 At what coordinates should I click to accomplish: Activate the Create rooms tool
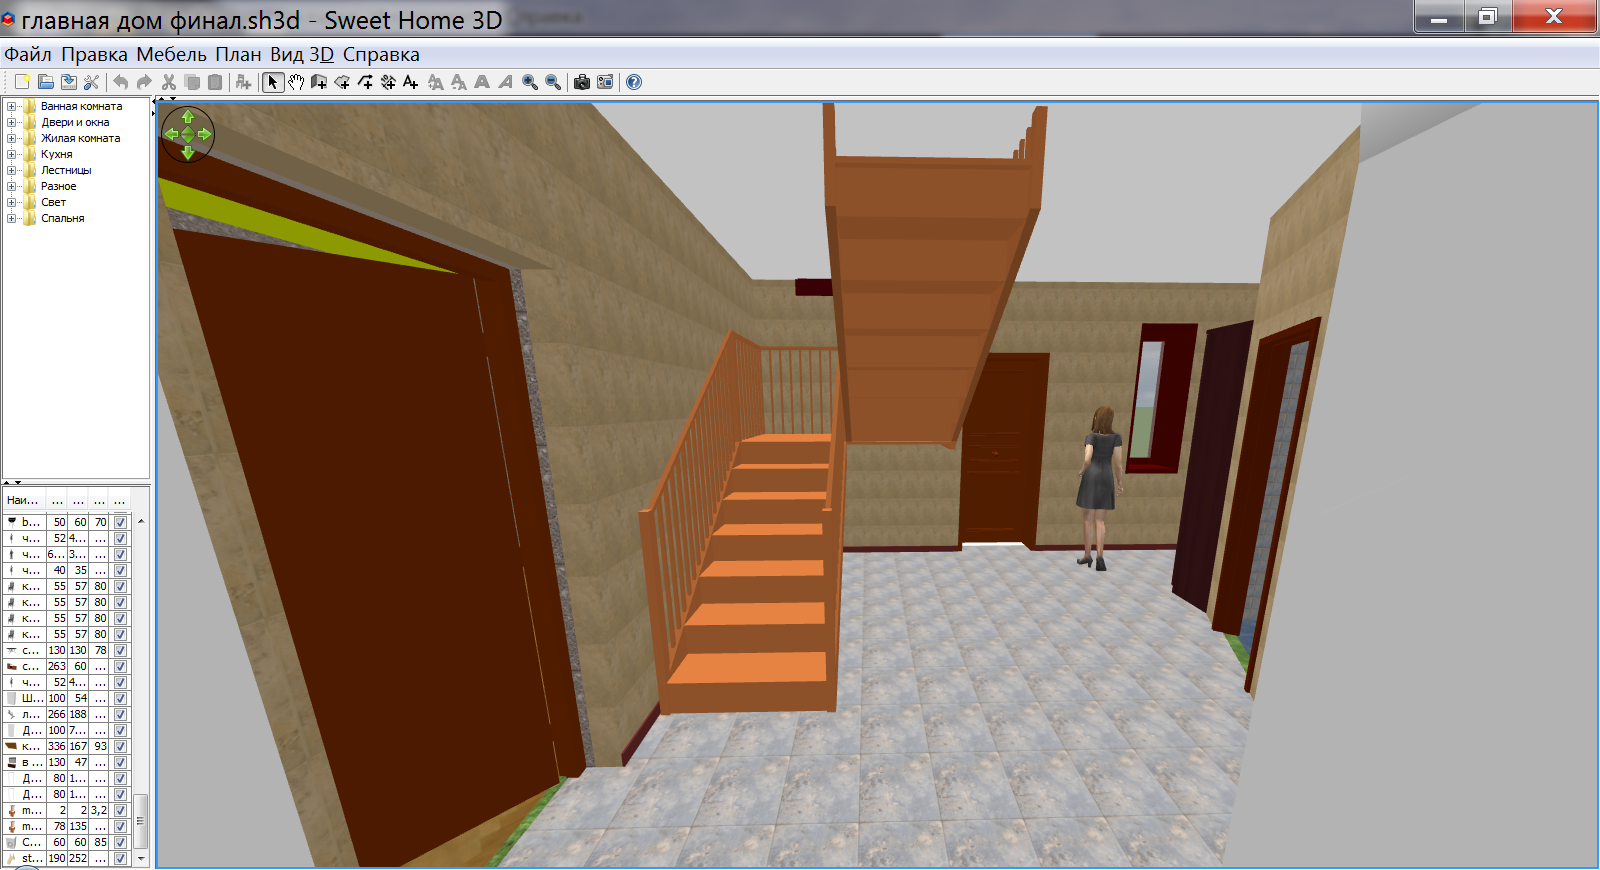[x=342, y=82]
